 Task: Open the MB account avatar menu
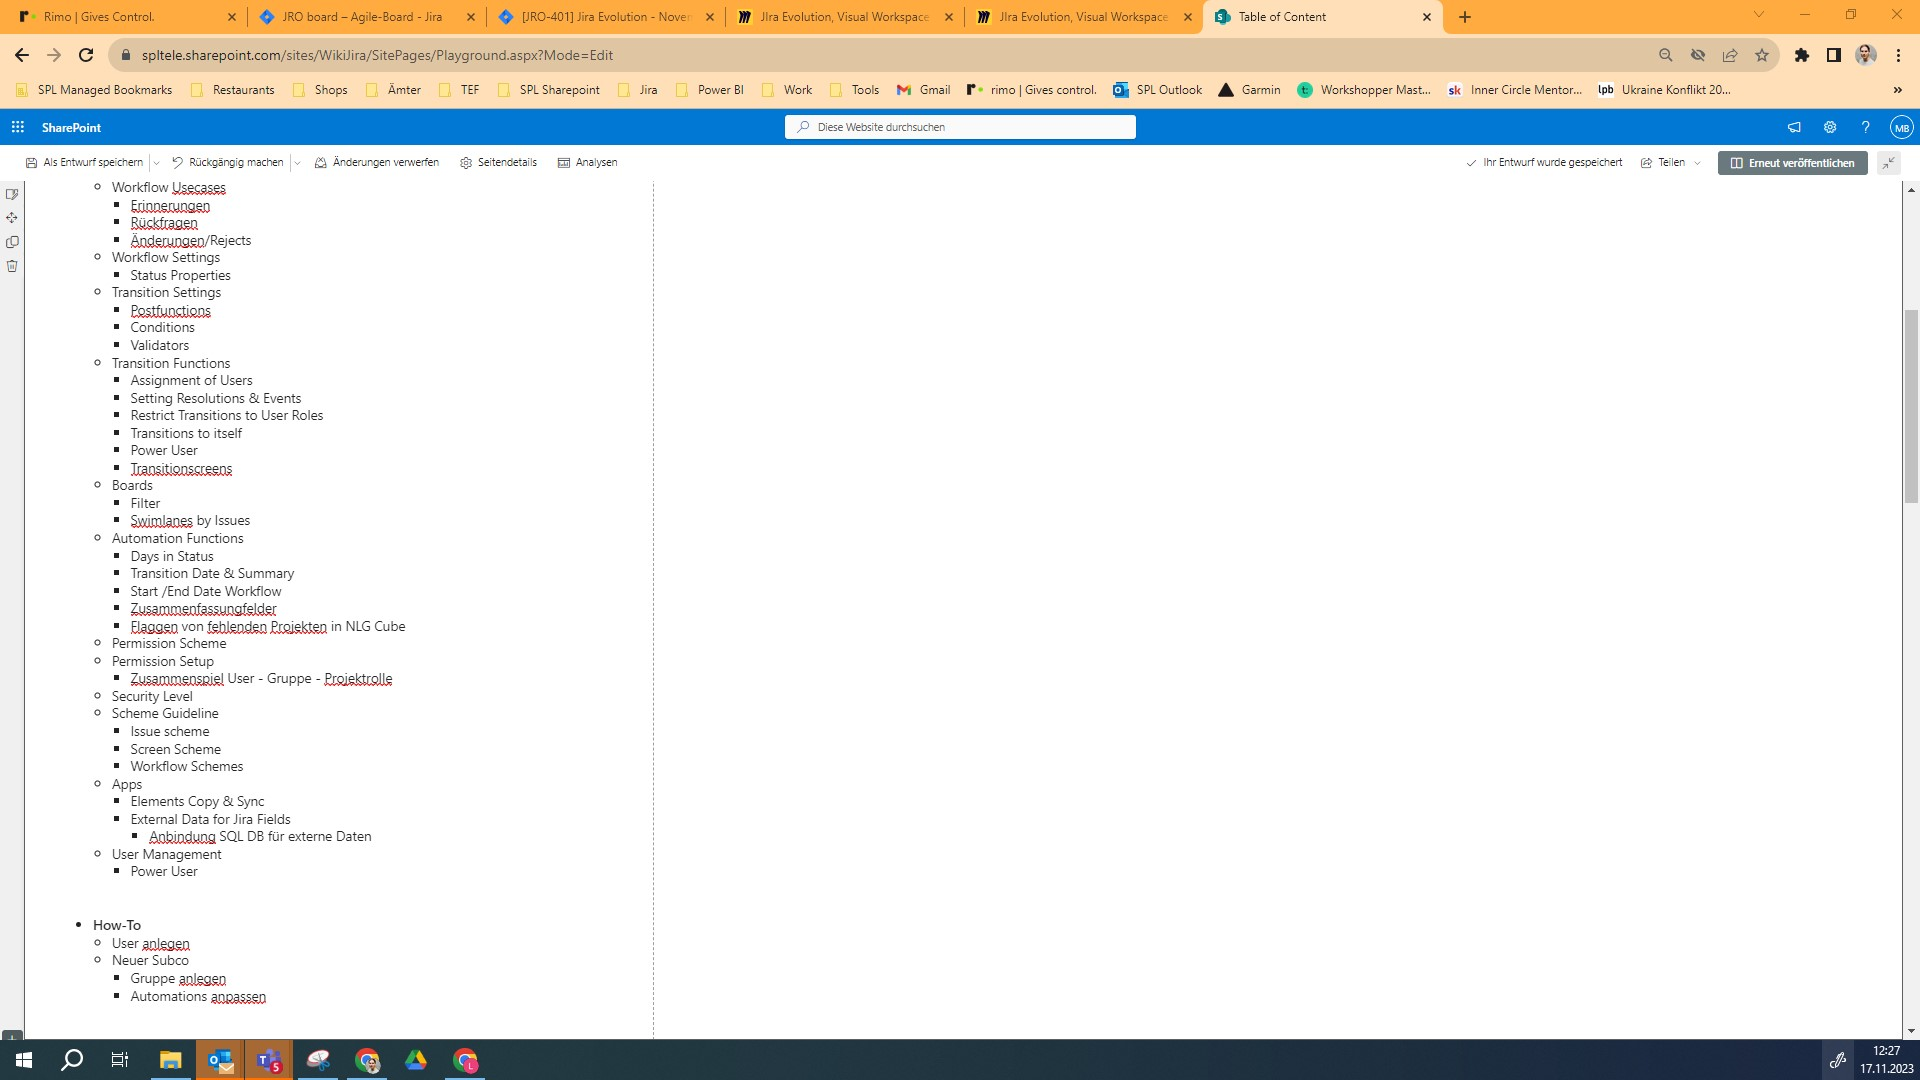(1901, 127)
